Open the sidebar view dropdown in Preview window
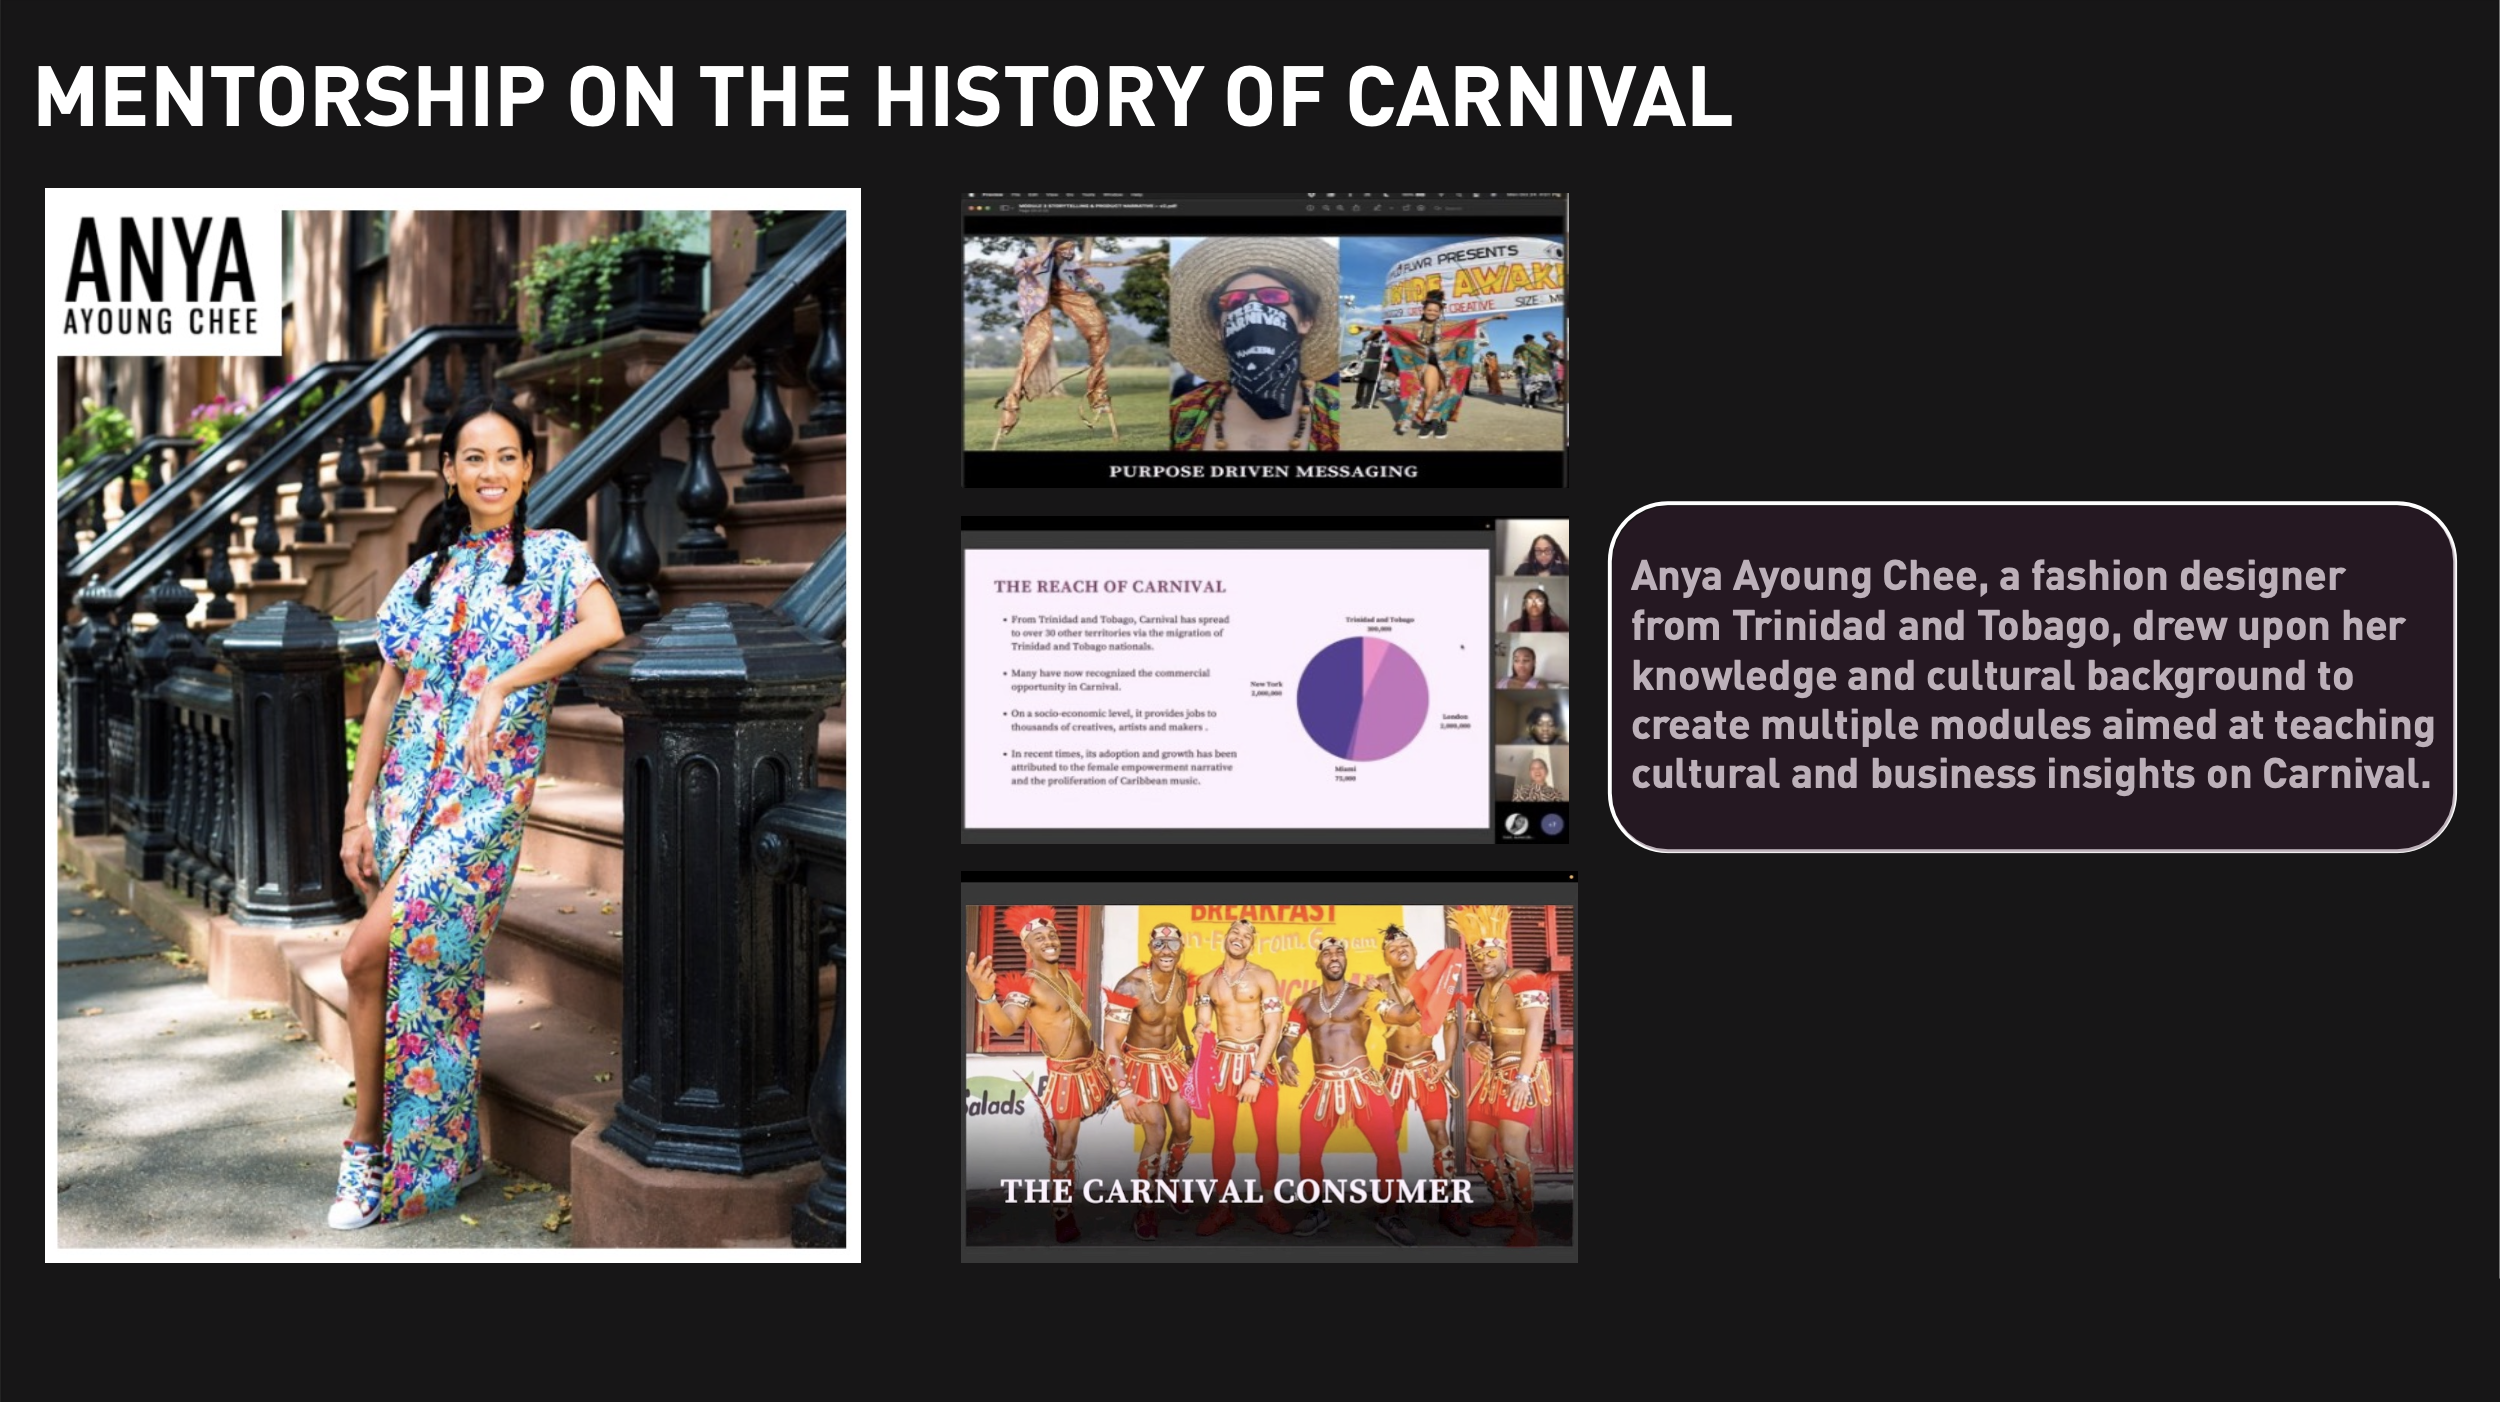 click(1006, 208)
